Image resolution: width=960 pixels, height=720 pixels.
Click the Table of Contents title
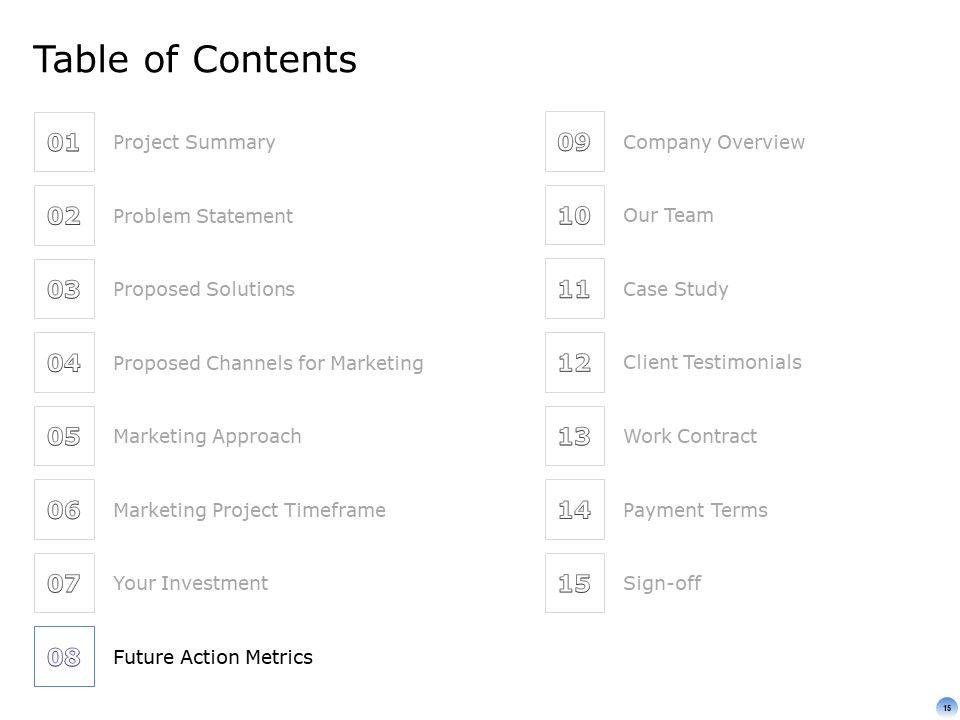[x=195, y=60]
